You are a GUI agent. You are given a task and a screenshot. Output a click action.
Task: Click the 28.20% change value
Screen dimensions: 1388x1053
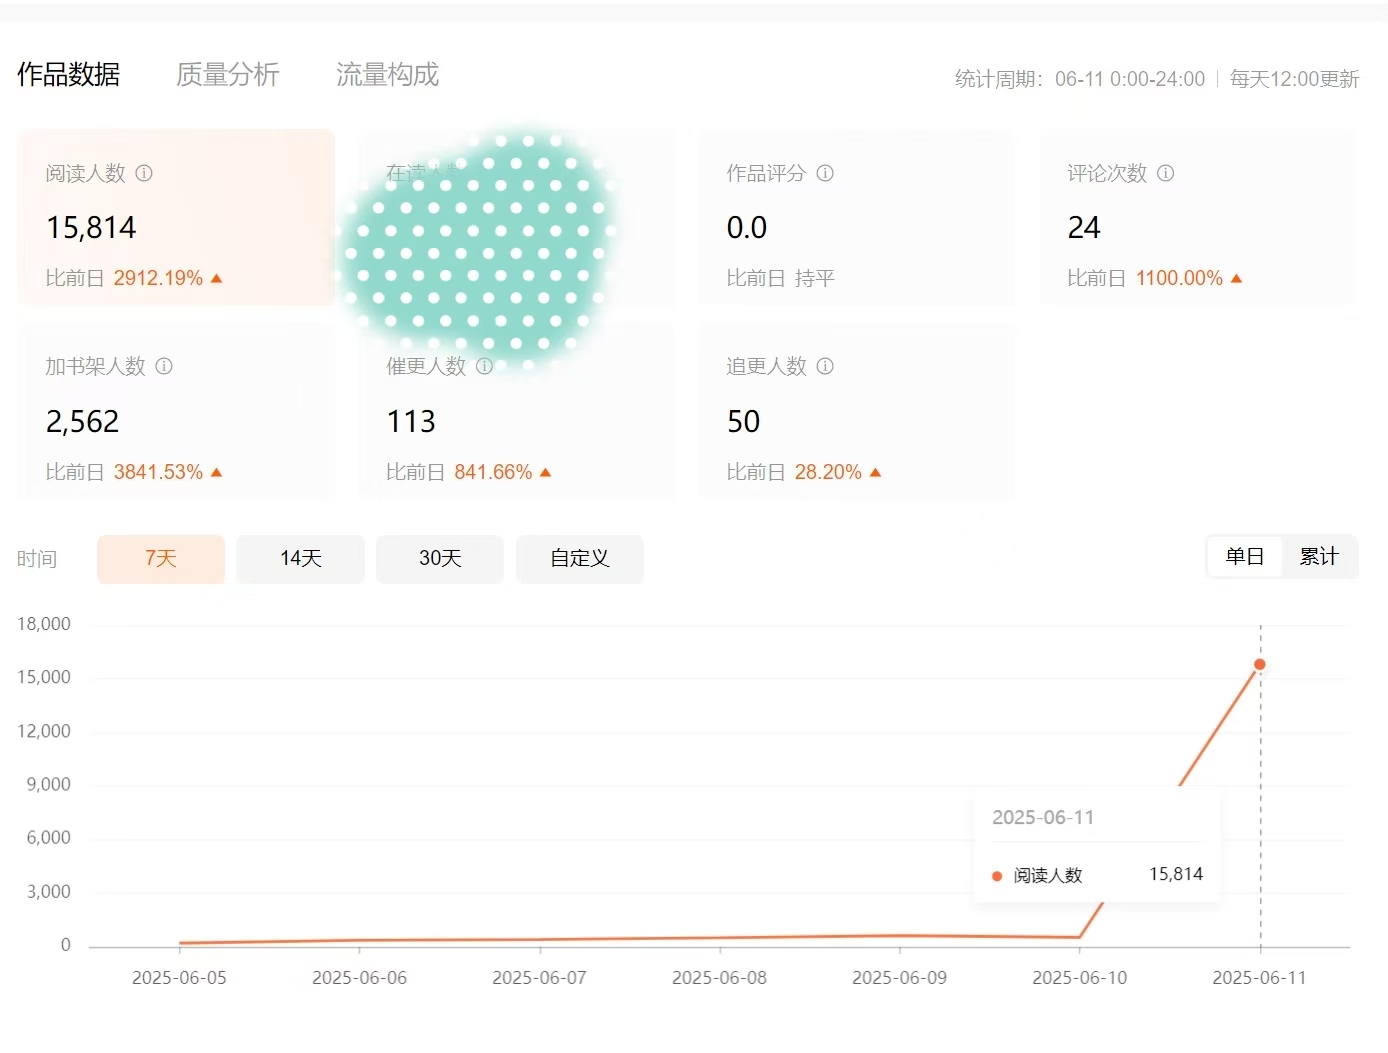coord(828,472)
